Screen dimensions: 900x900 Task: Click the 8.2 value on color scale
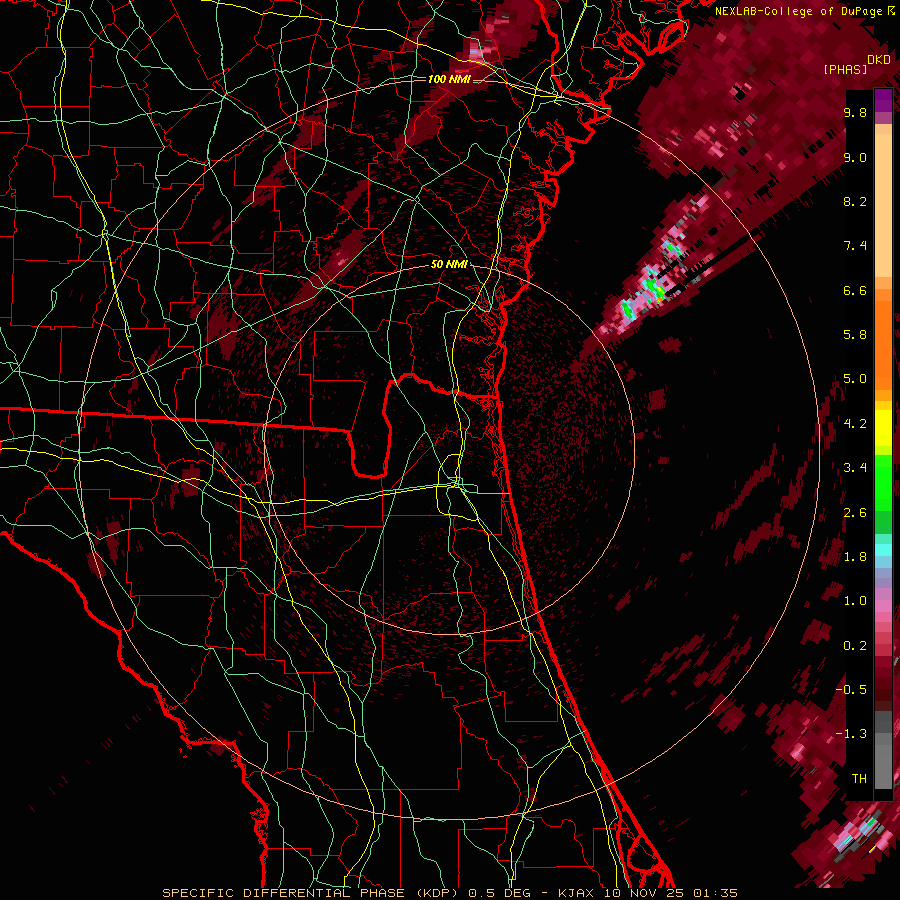click(855, 201)
